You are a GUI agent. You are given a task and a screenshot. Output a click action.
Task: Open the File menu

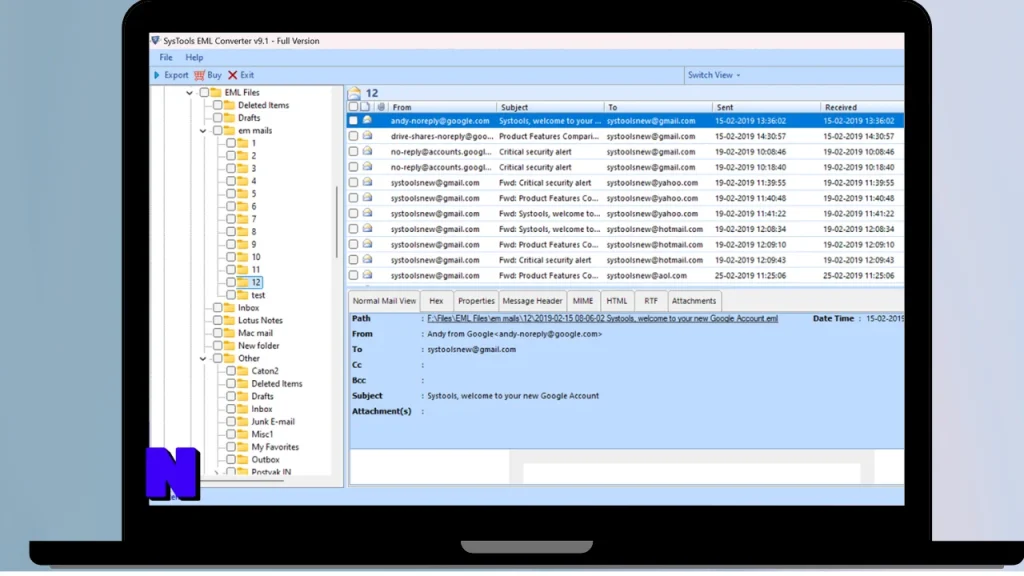click(166, 57)
